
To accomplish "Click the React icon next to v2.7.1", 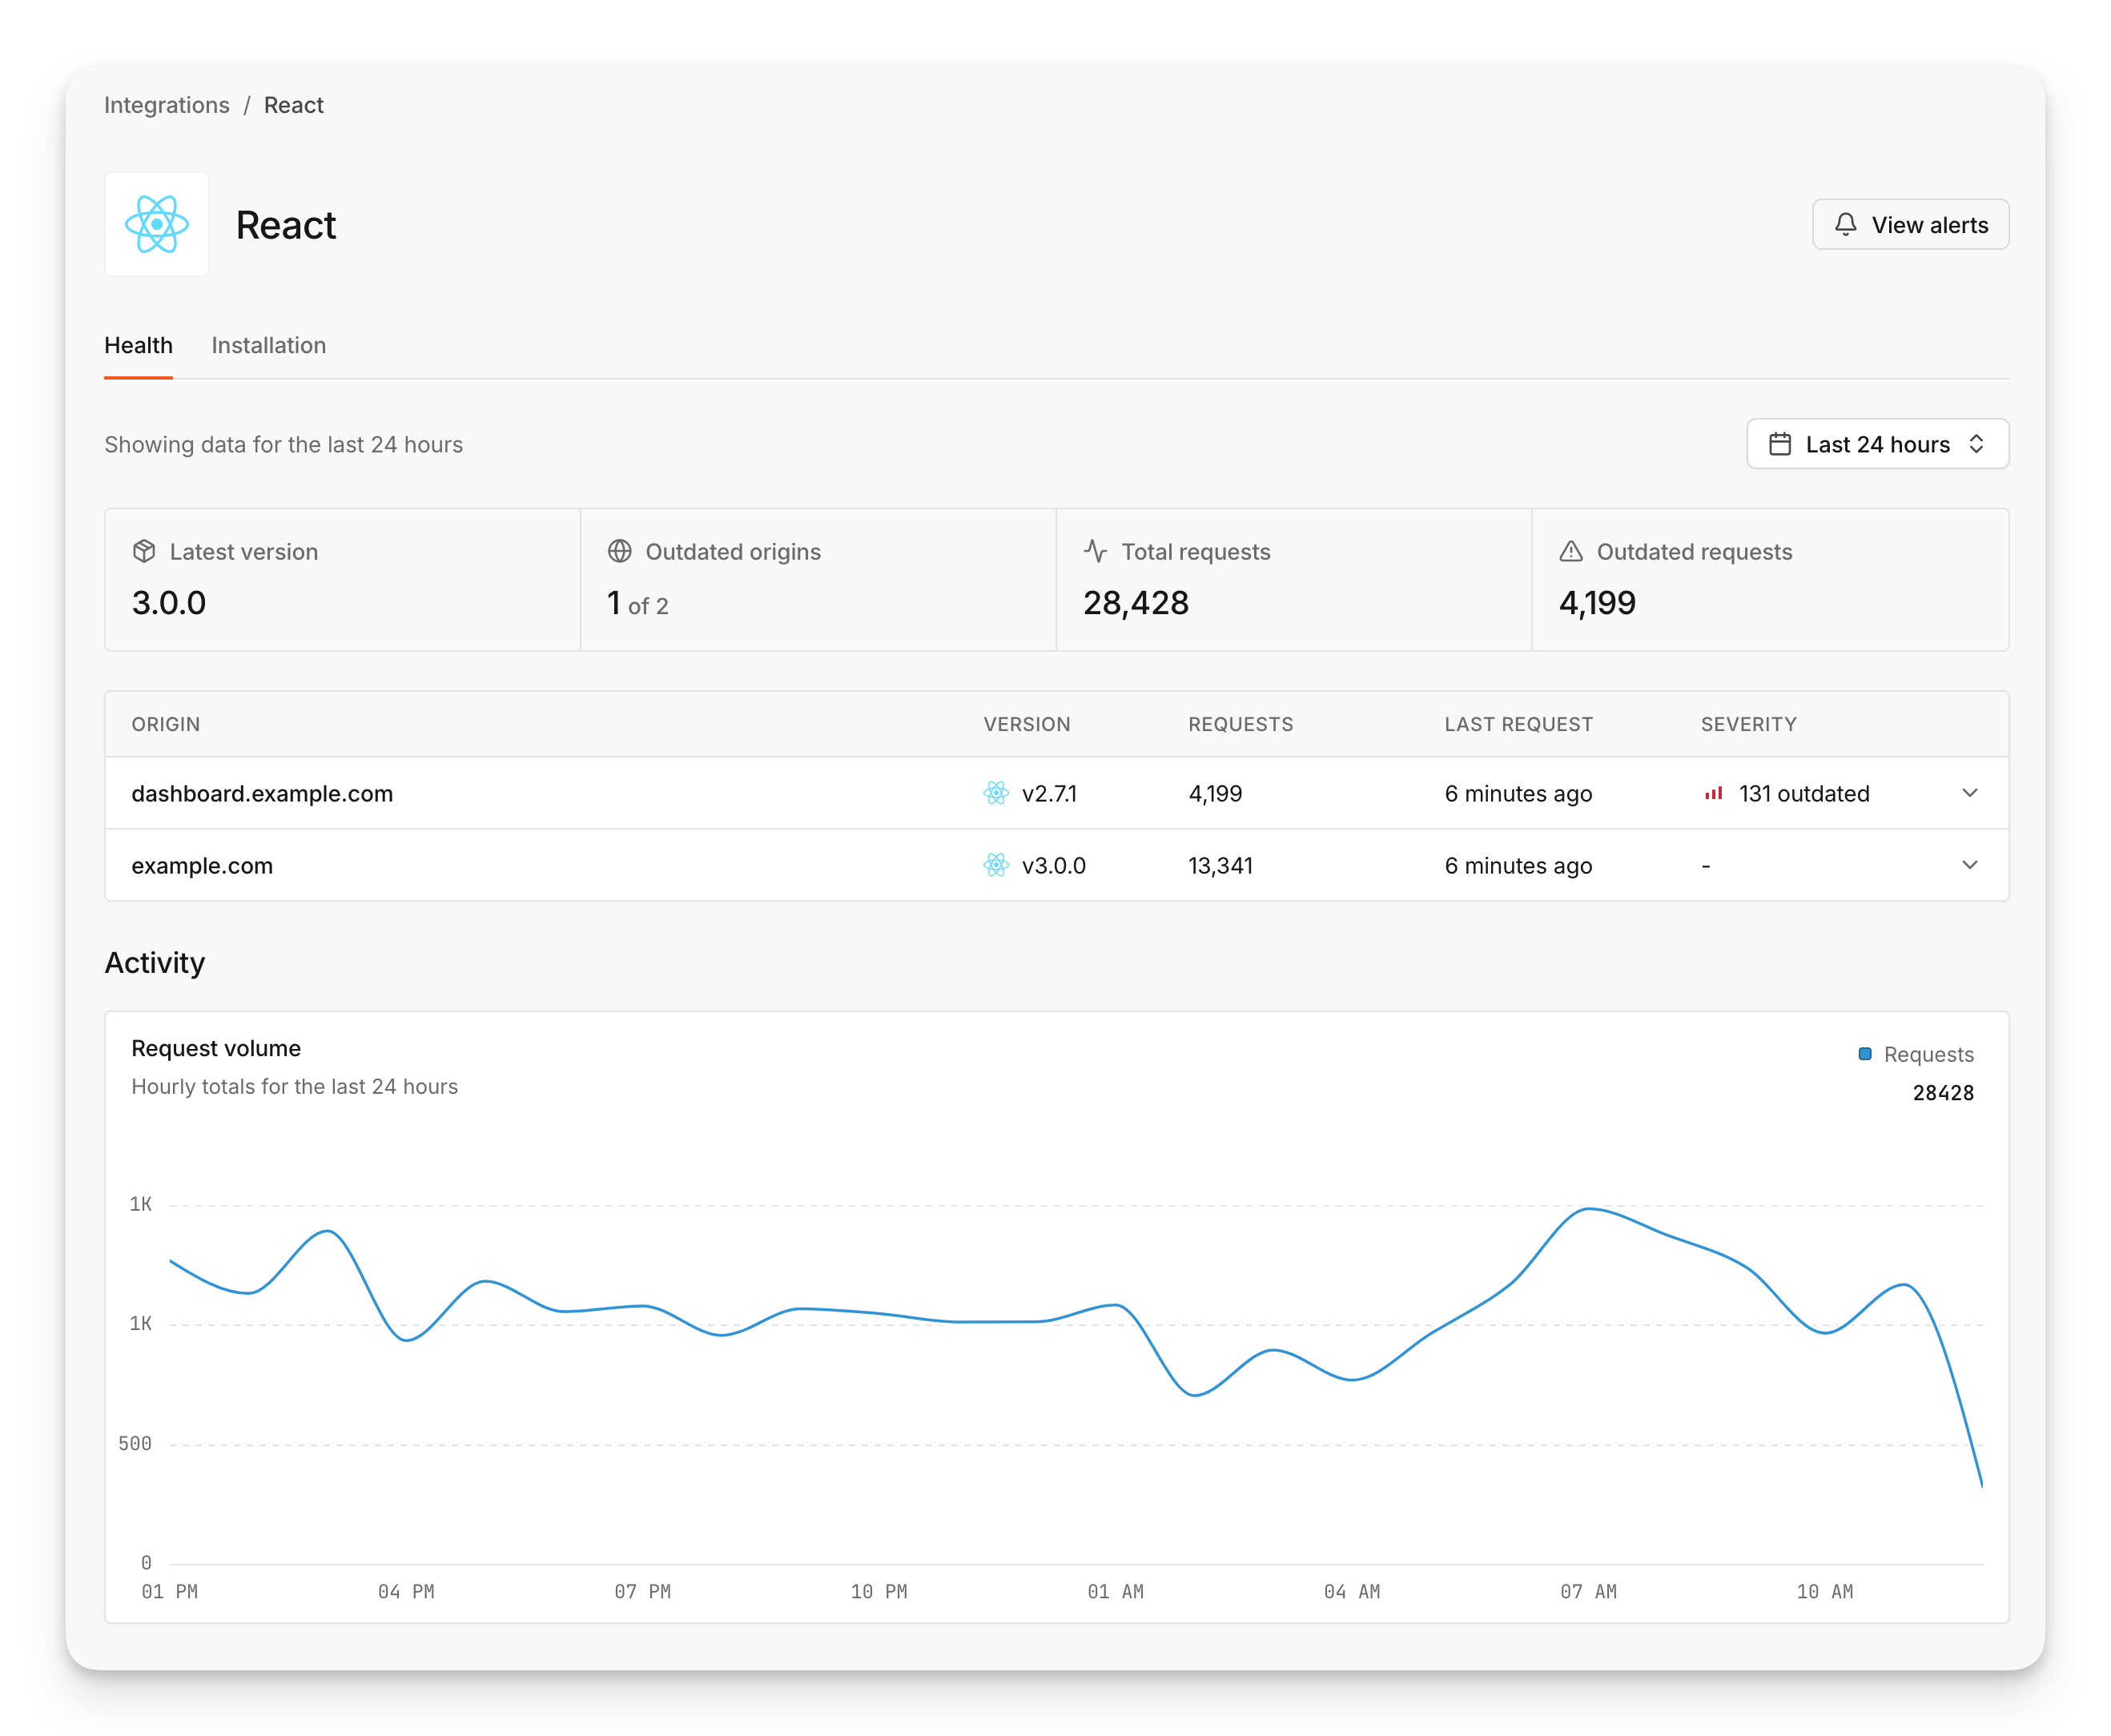I will pyautogui.click(x=996, y=793).
